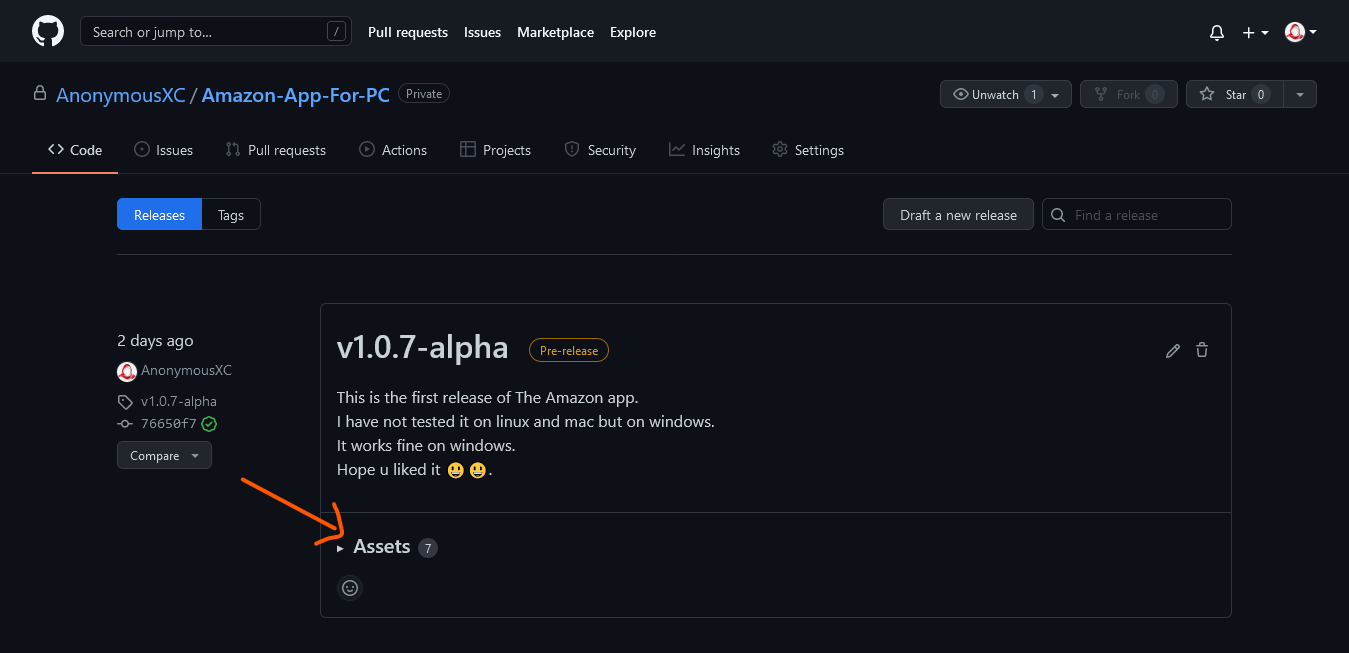This screenshot has height=653, width=1349.
Task: Open the Compare dropdown
Action: [x=164, y=455]
